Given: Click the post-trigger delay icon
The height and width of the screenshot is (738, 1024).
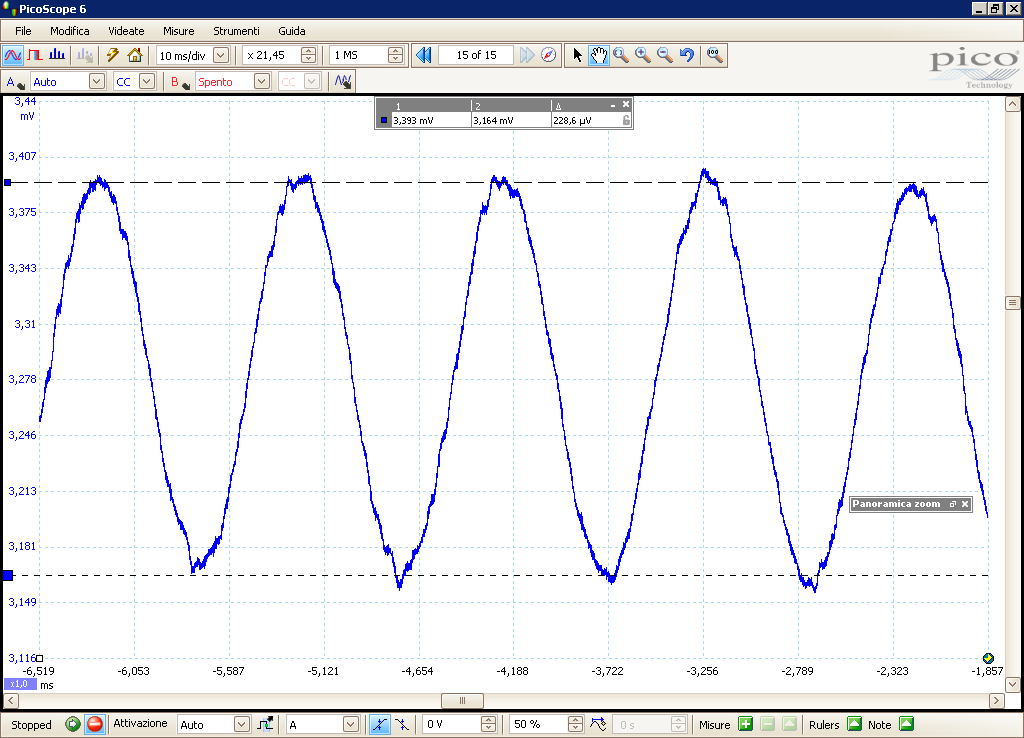Looking at the screenshot, I should click(x=598, y=724).
